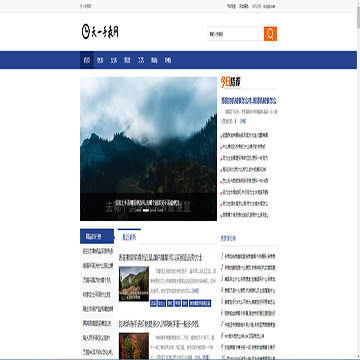Open the white caption text on carousel

(x=148, y=203)
